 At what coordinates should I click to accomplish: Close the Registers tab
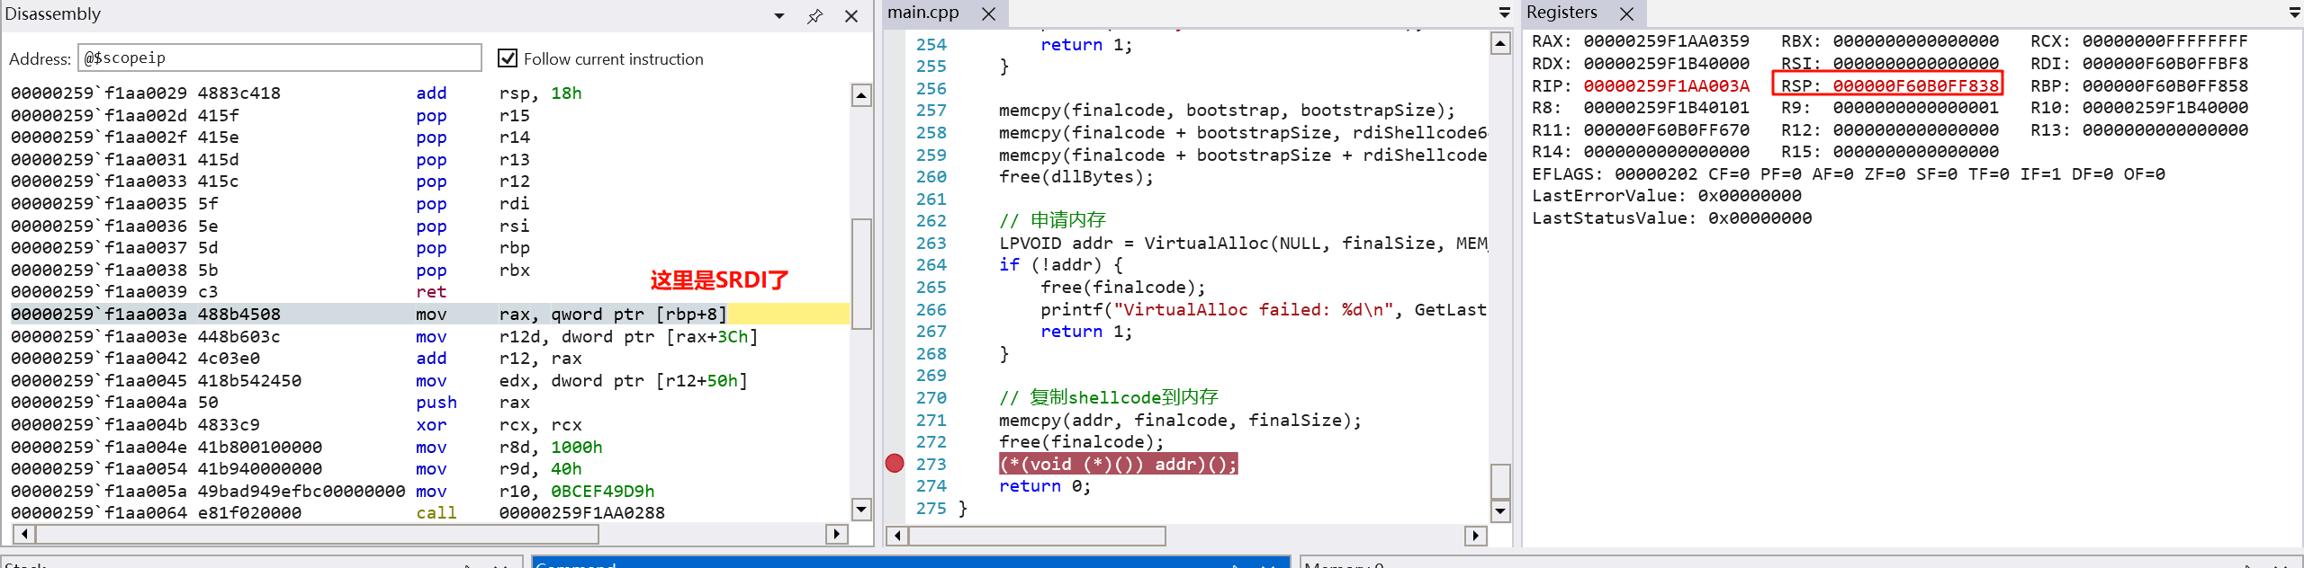(1627, 13)
